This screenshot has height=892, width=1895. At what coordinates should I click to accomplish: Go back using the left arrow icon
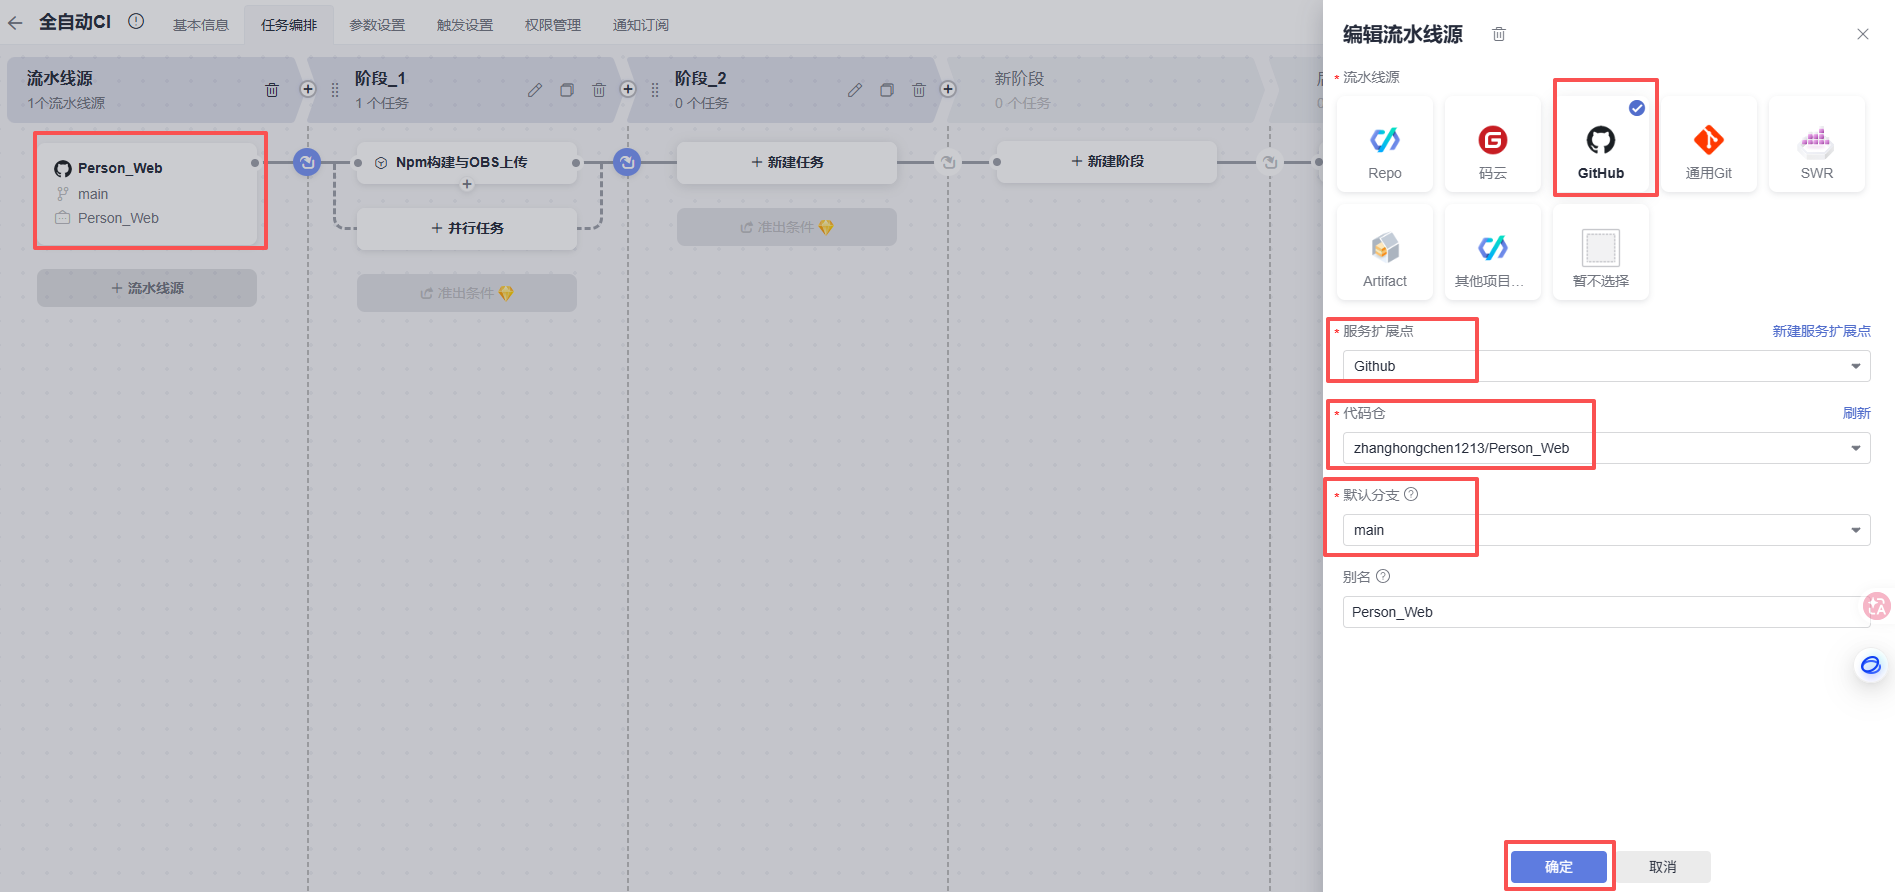(15, 22)
